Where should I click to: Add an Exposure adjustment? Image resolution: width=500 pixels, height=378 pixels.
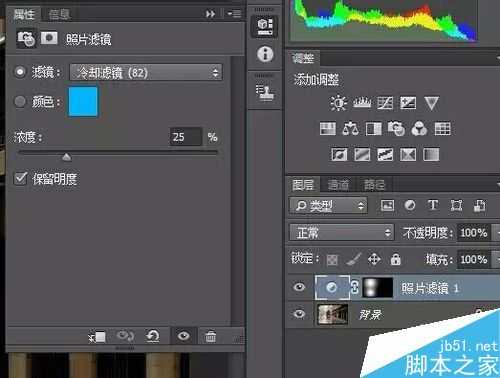coord(408,103)
